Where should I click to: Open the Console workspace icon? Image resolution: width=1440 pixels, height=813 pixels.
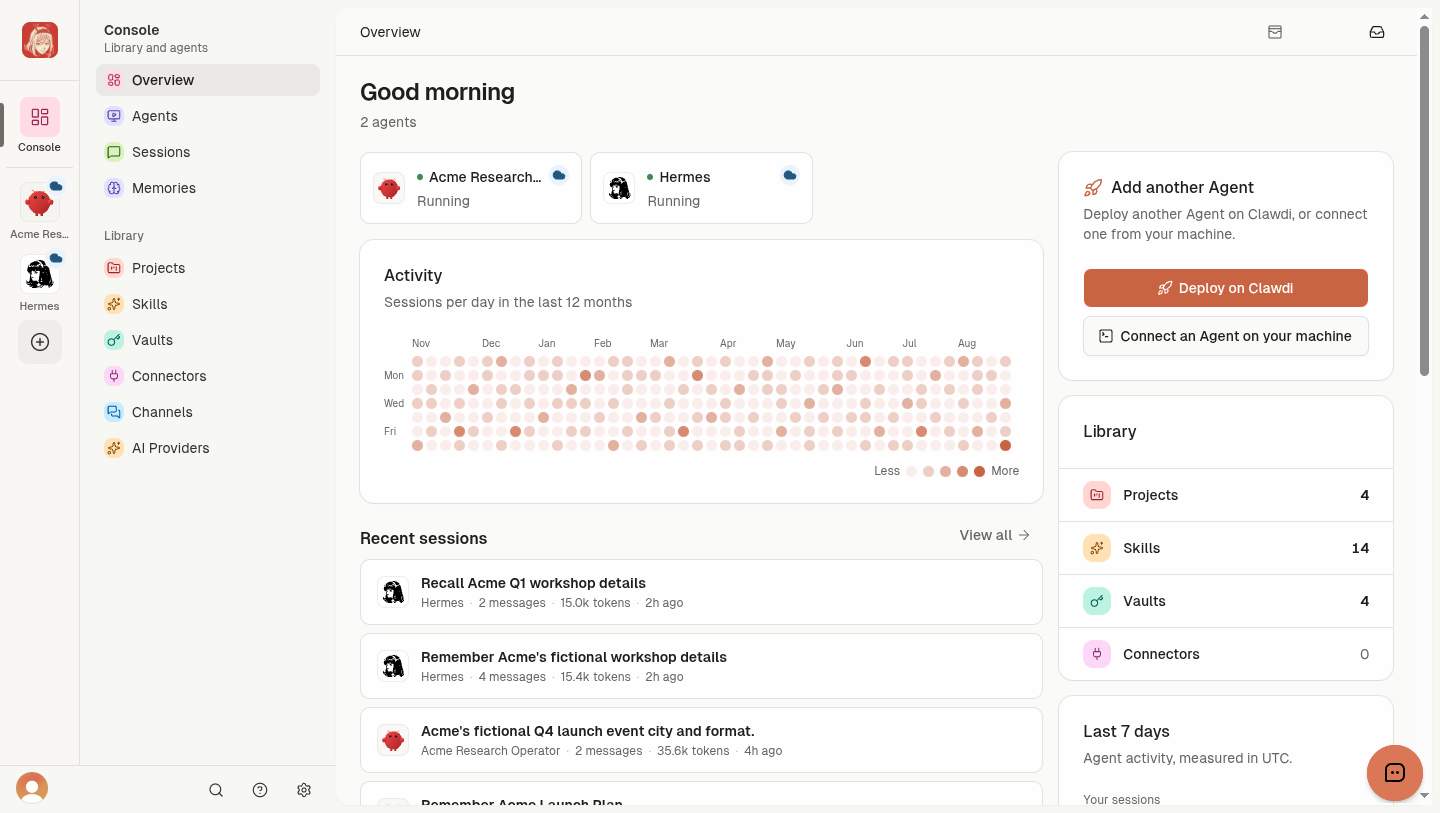(40, 117)
